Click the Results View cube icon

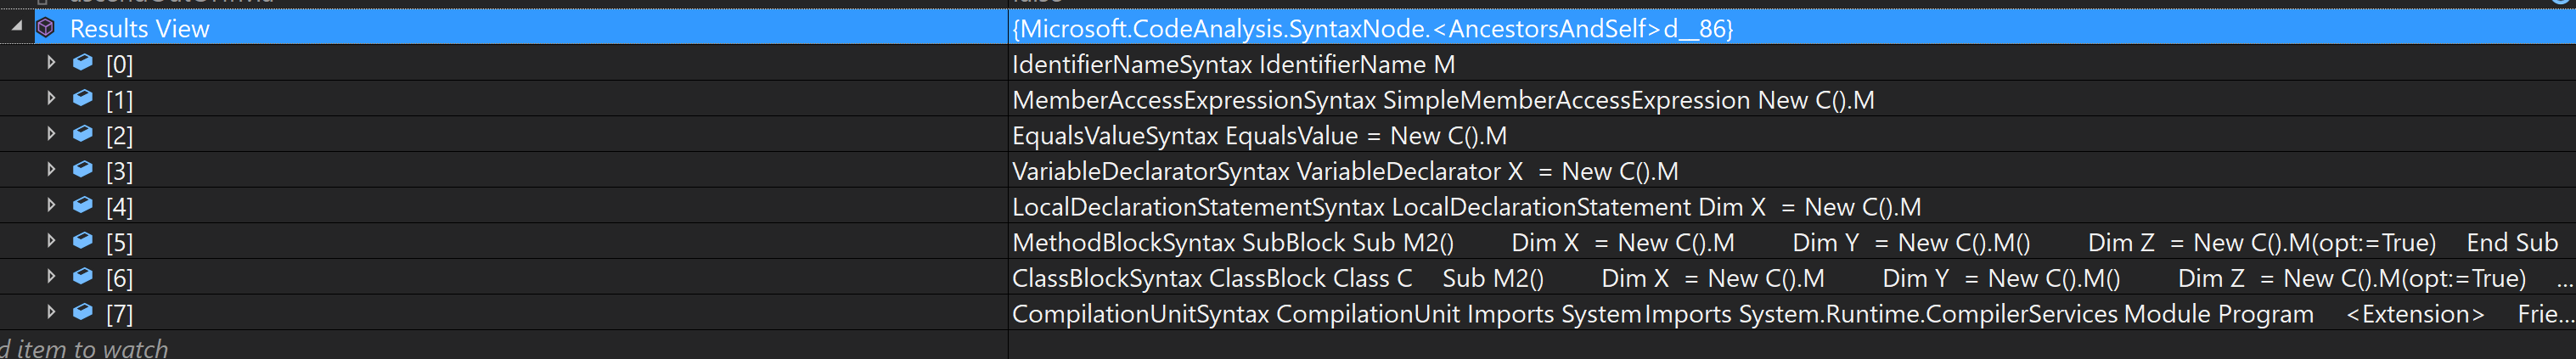coord(46,28)
